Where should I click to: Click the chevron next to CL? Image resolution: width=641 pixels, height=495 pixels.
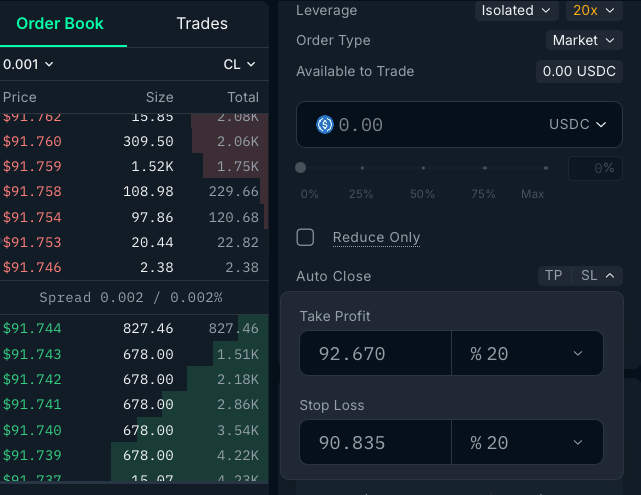pyautogui.click(x=251, y=64)
